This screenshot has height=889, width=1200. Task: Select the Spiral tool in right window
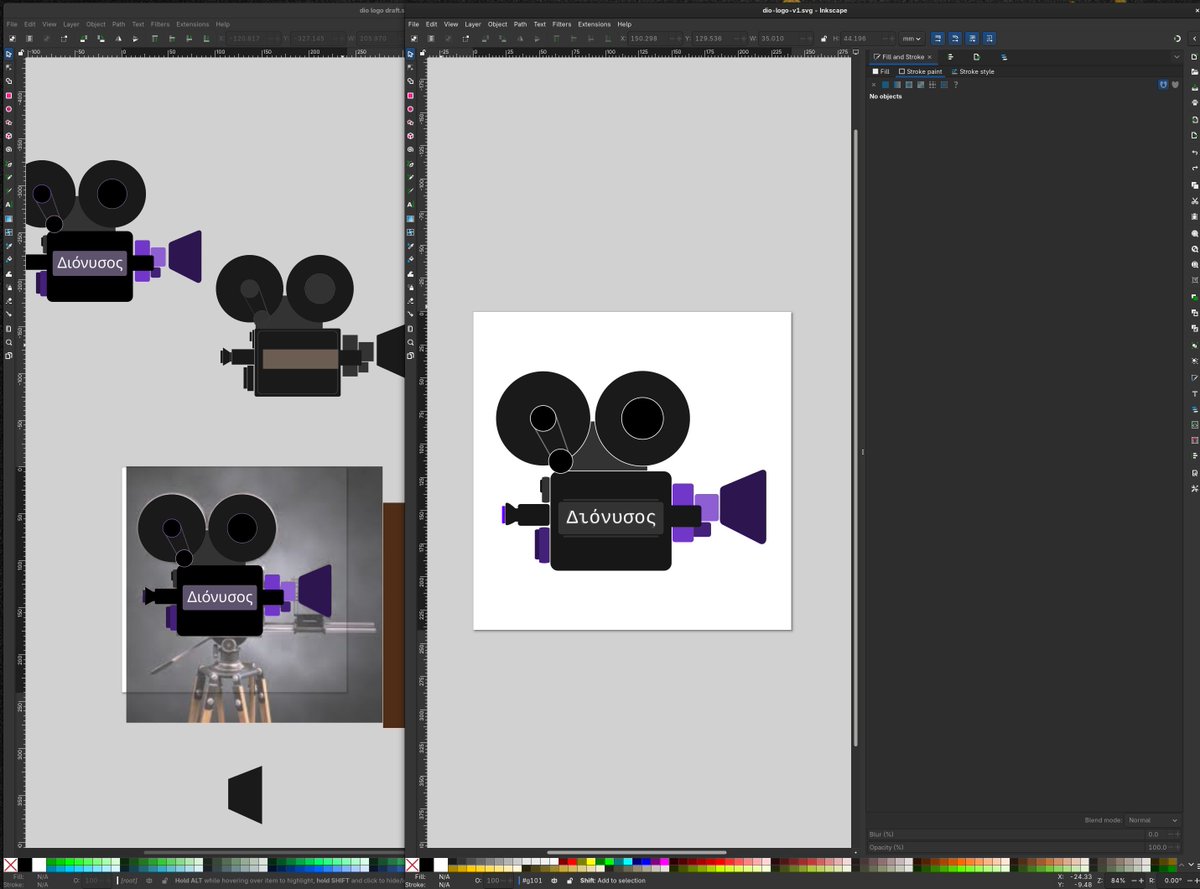click(412, 149)
